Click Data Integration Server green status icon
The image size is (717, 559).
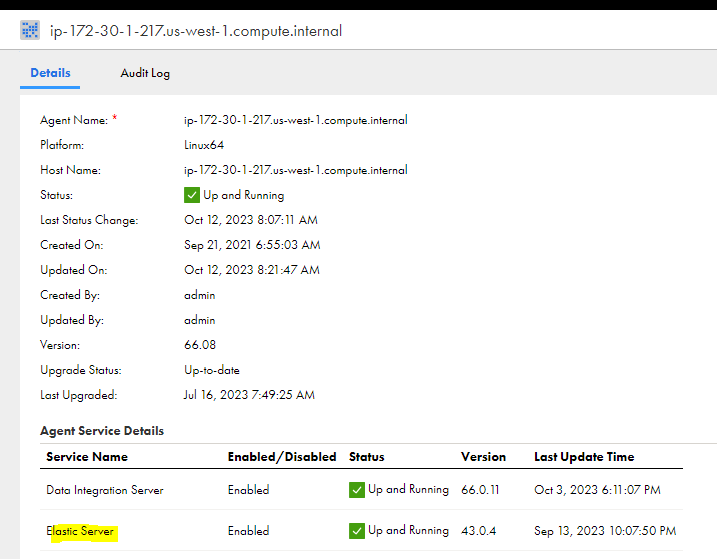point(357,490)
